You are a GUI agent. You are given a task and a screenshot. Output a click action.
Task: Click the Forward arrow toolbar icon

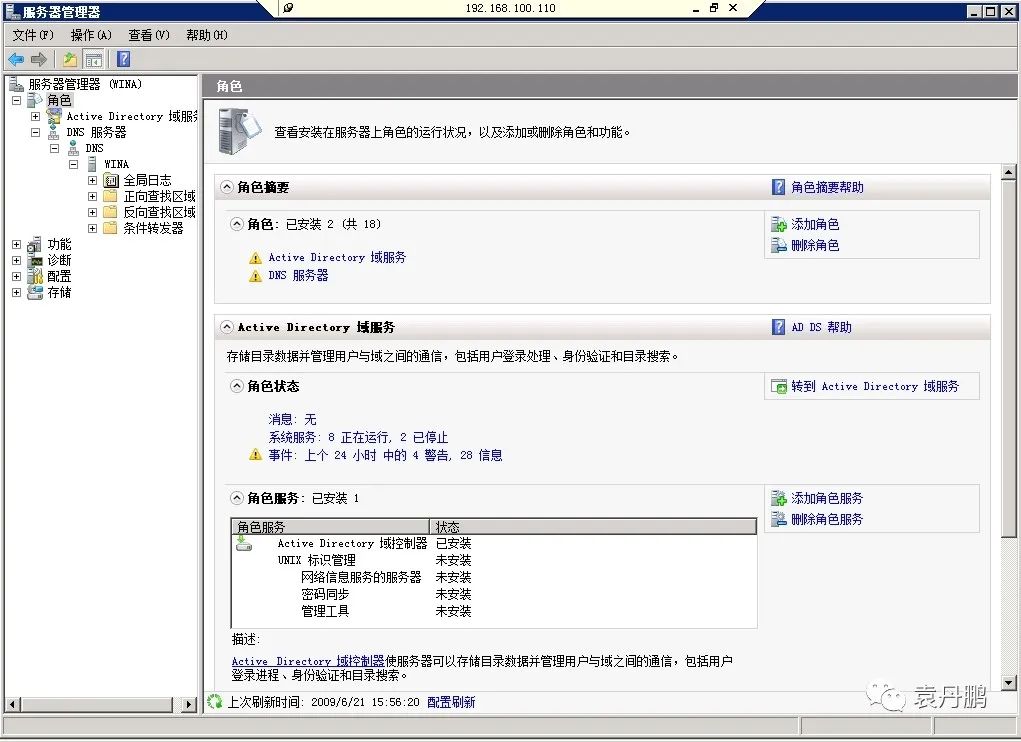(39, 60)
